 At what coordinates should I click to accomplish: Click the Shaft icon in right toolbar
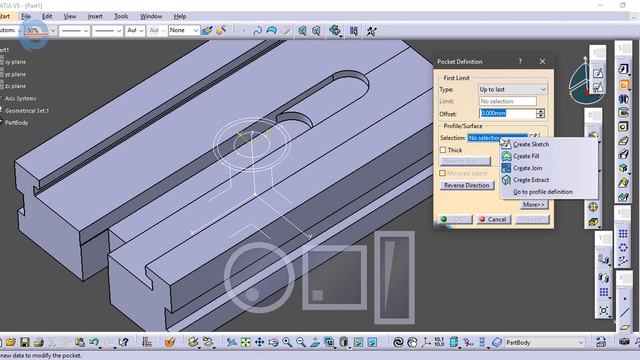pyautogui.click(x=623, y=99)
